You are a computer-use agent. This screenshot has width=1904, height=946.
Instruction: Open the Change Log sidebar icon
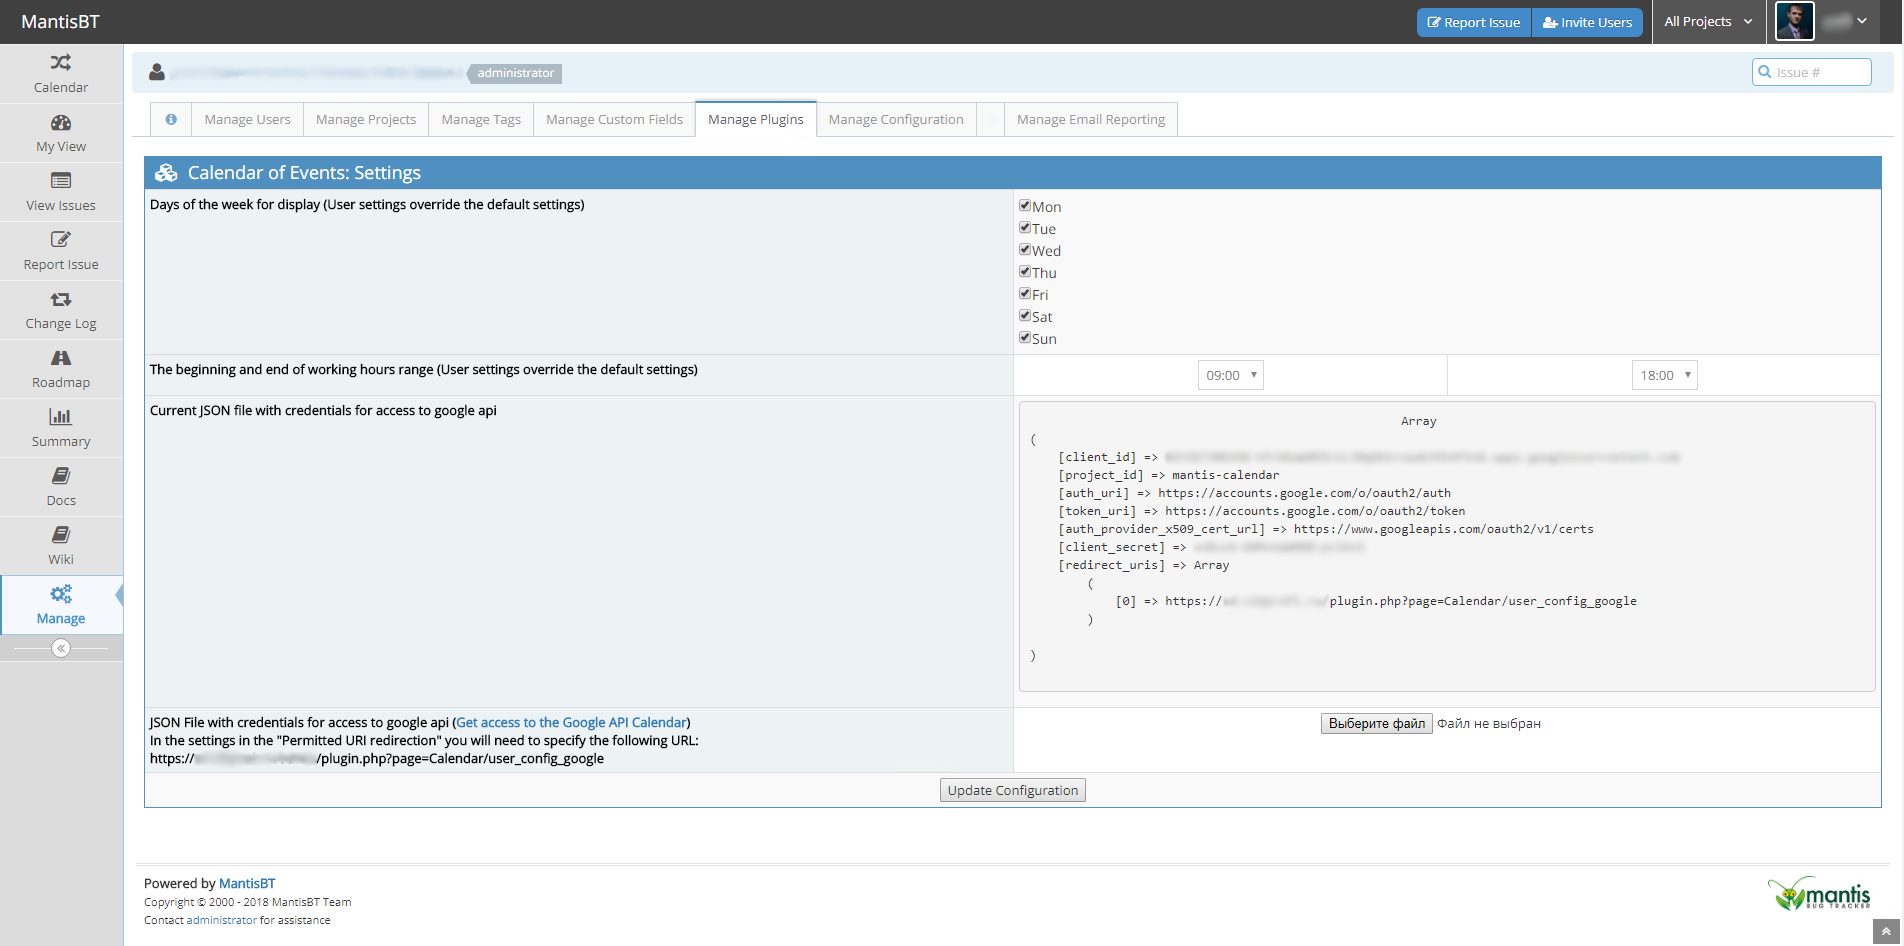(61, 299)
